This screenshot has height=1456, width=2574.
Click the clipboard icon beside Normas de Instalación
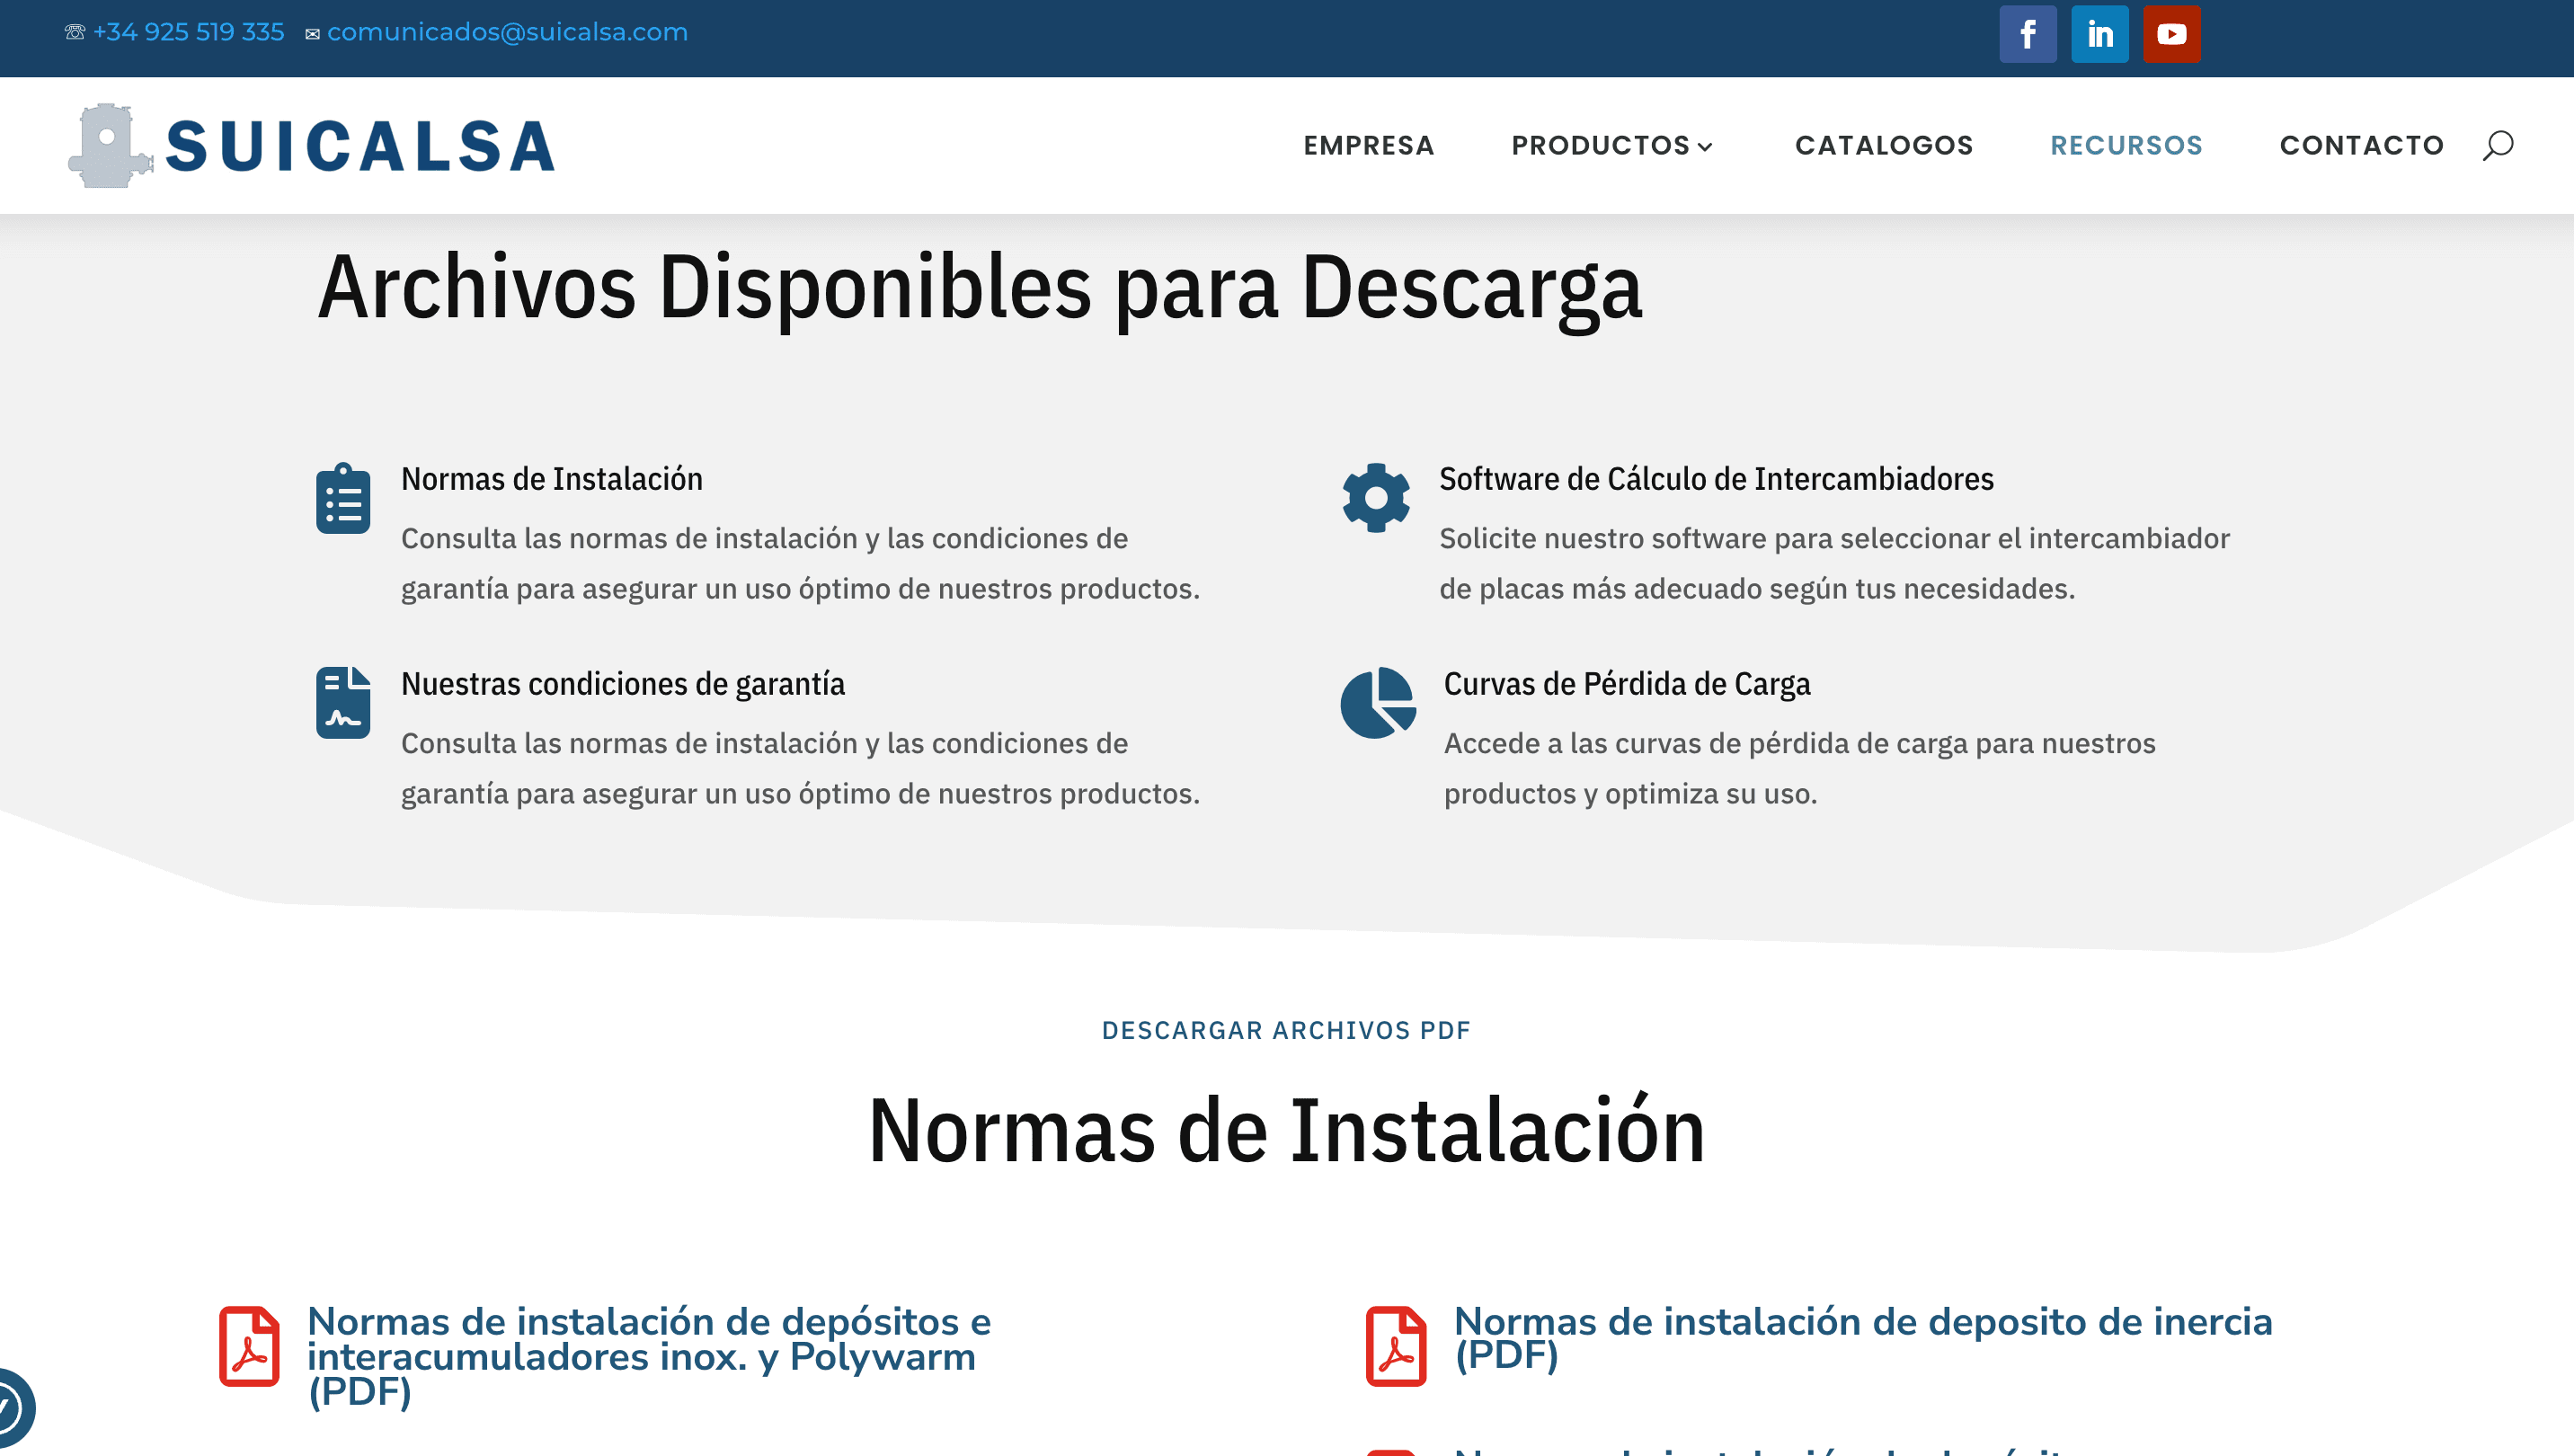click(343, 498)
